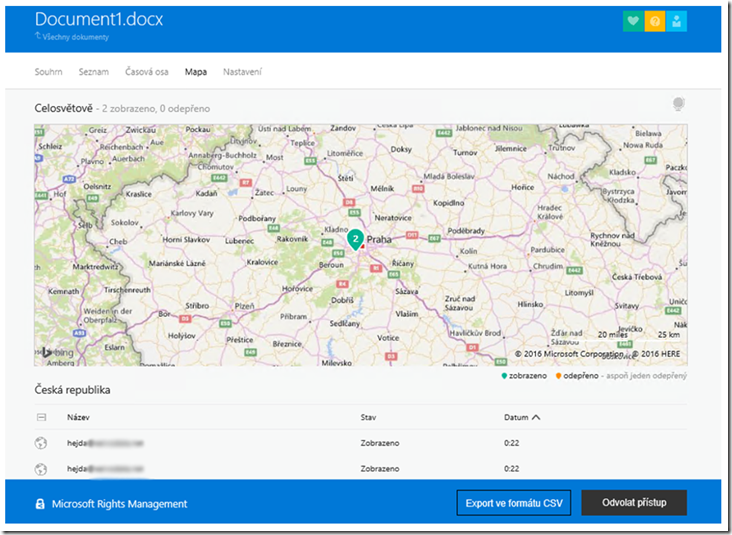The height and width of the screenshot is (535, 732).
Task: Click the Rakovník label on the map
Action: (x=292, y=239)
